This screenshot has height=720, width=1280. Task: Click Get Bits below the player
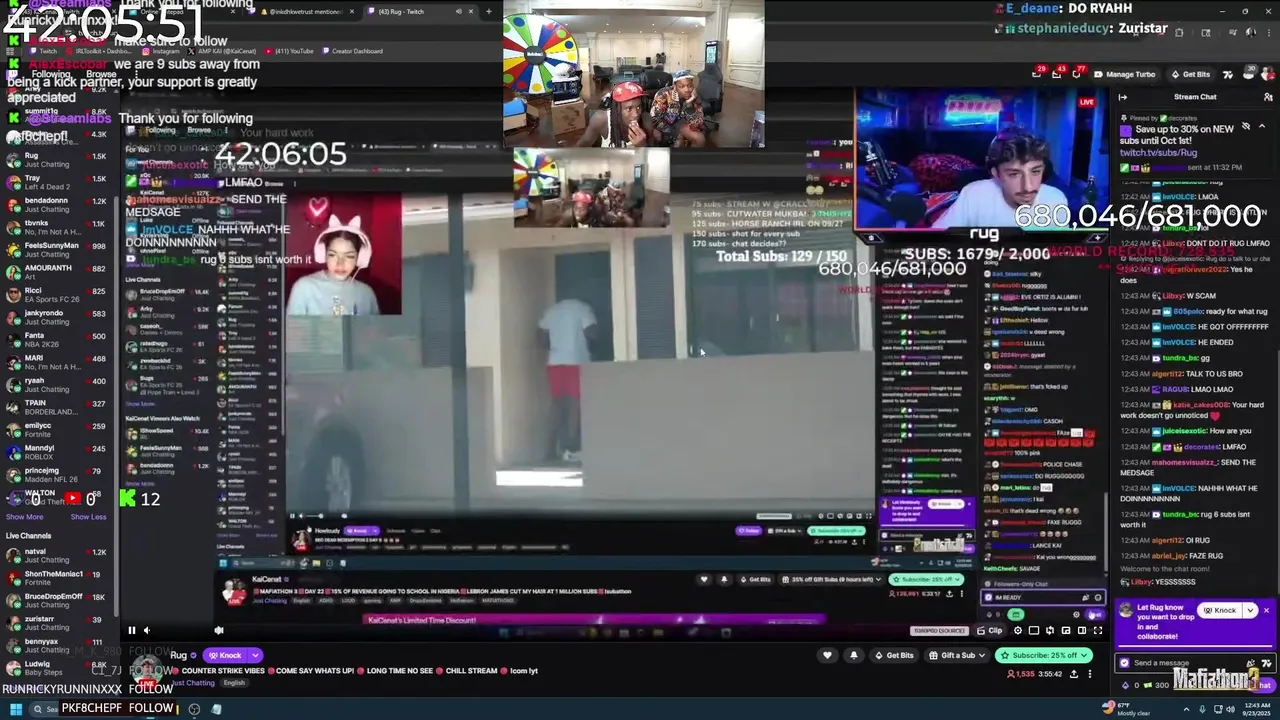(x=893, y=655)
